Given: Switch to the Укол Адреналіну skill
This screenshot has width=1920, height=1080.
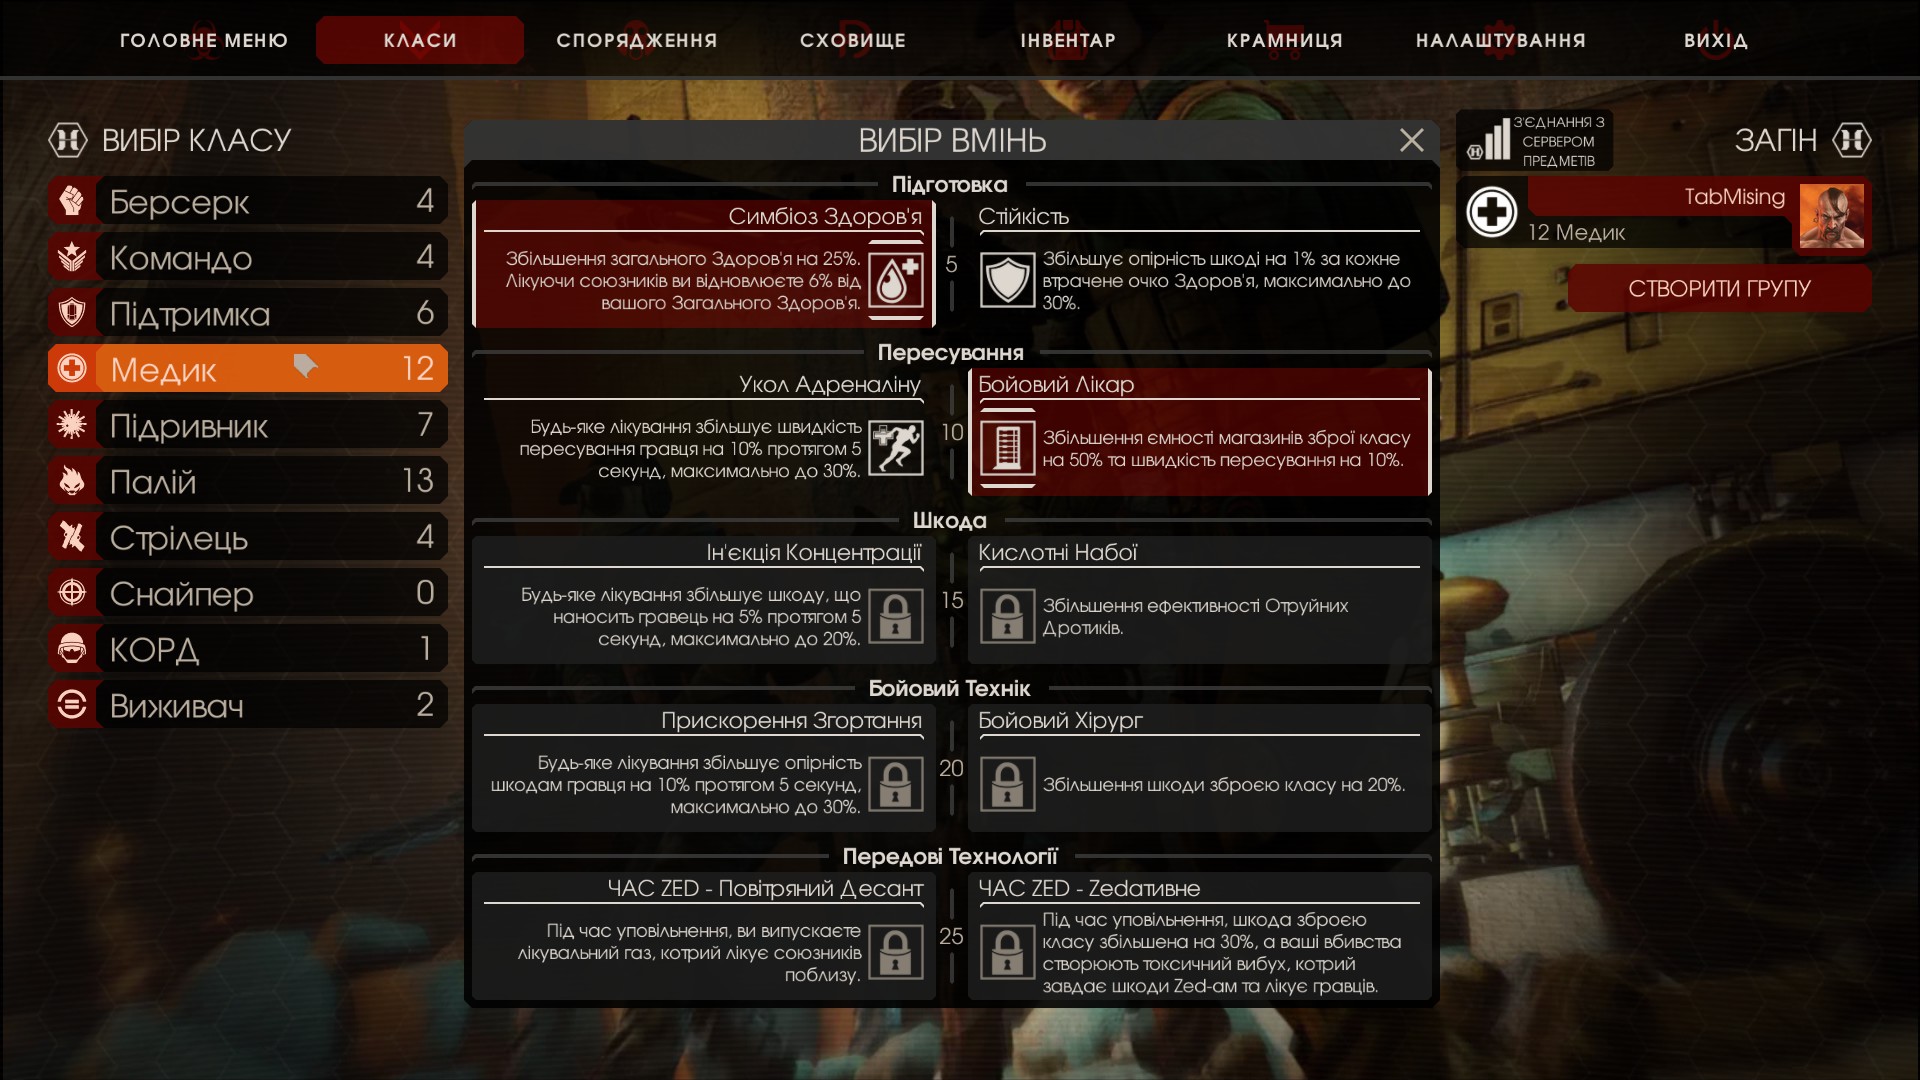Looking at the screenshot, I should (x=704, y=432).
